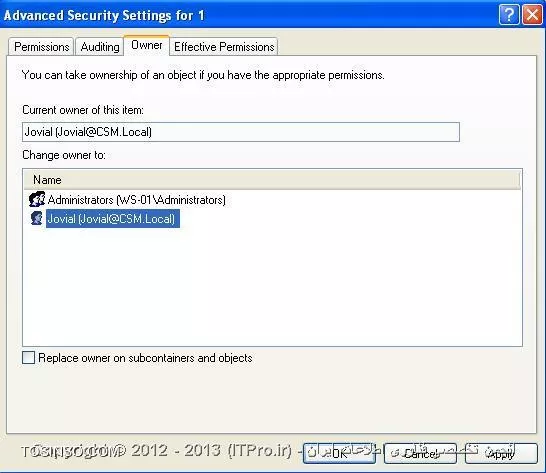Viewport: 546px width, 473px height.
Task: Click the title bar Help question mark
Action: [x=509, y=15]
